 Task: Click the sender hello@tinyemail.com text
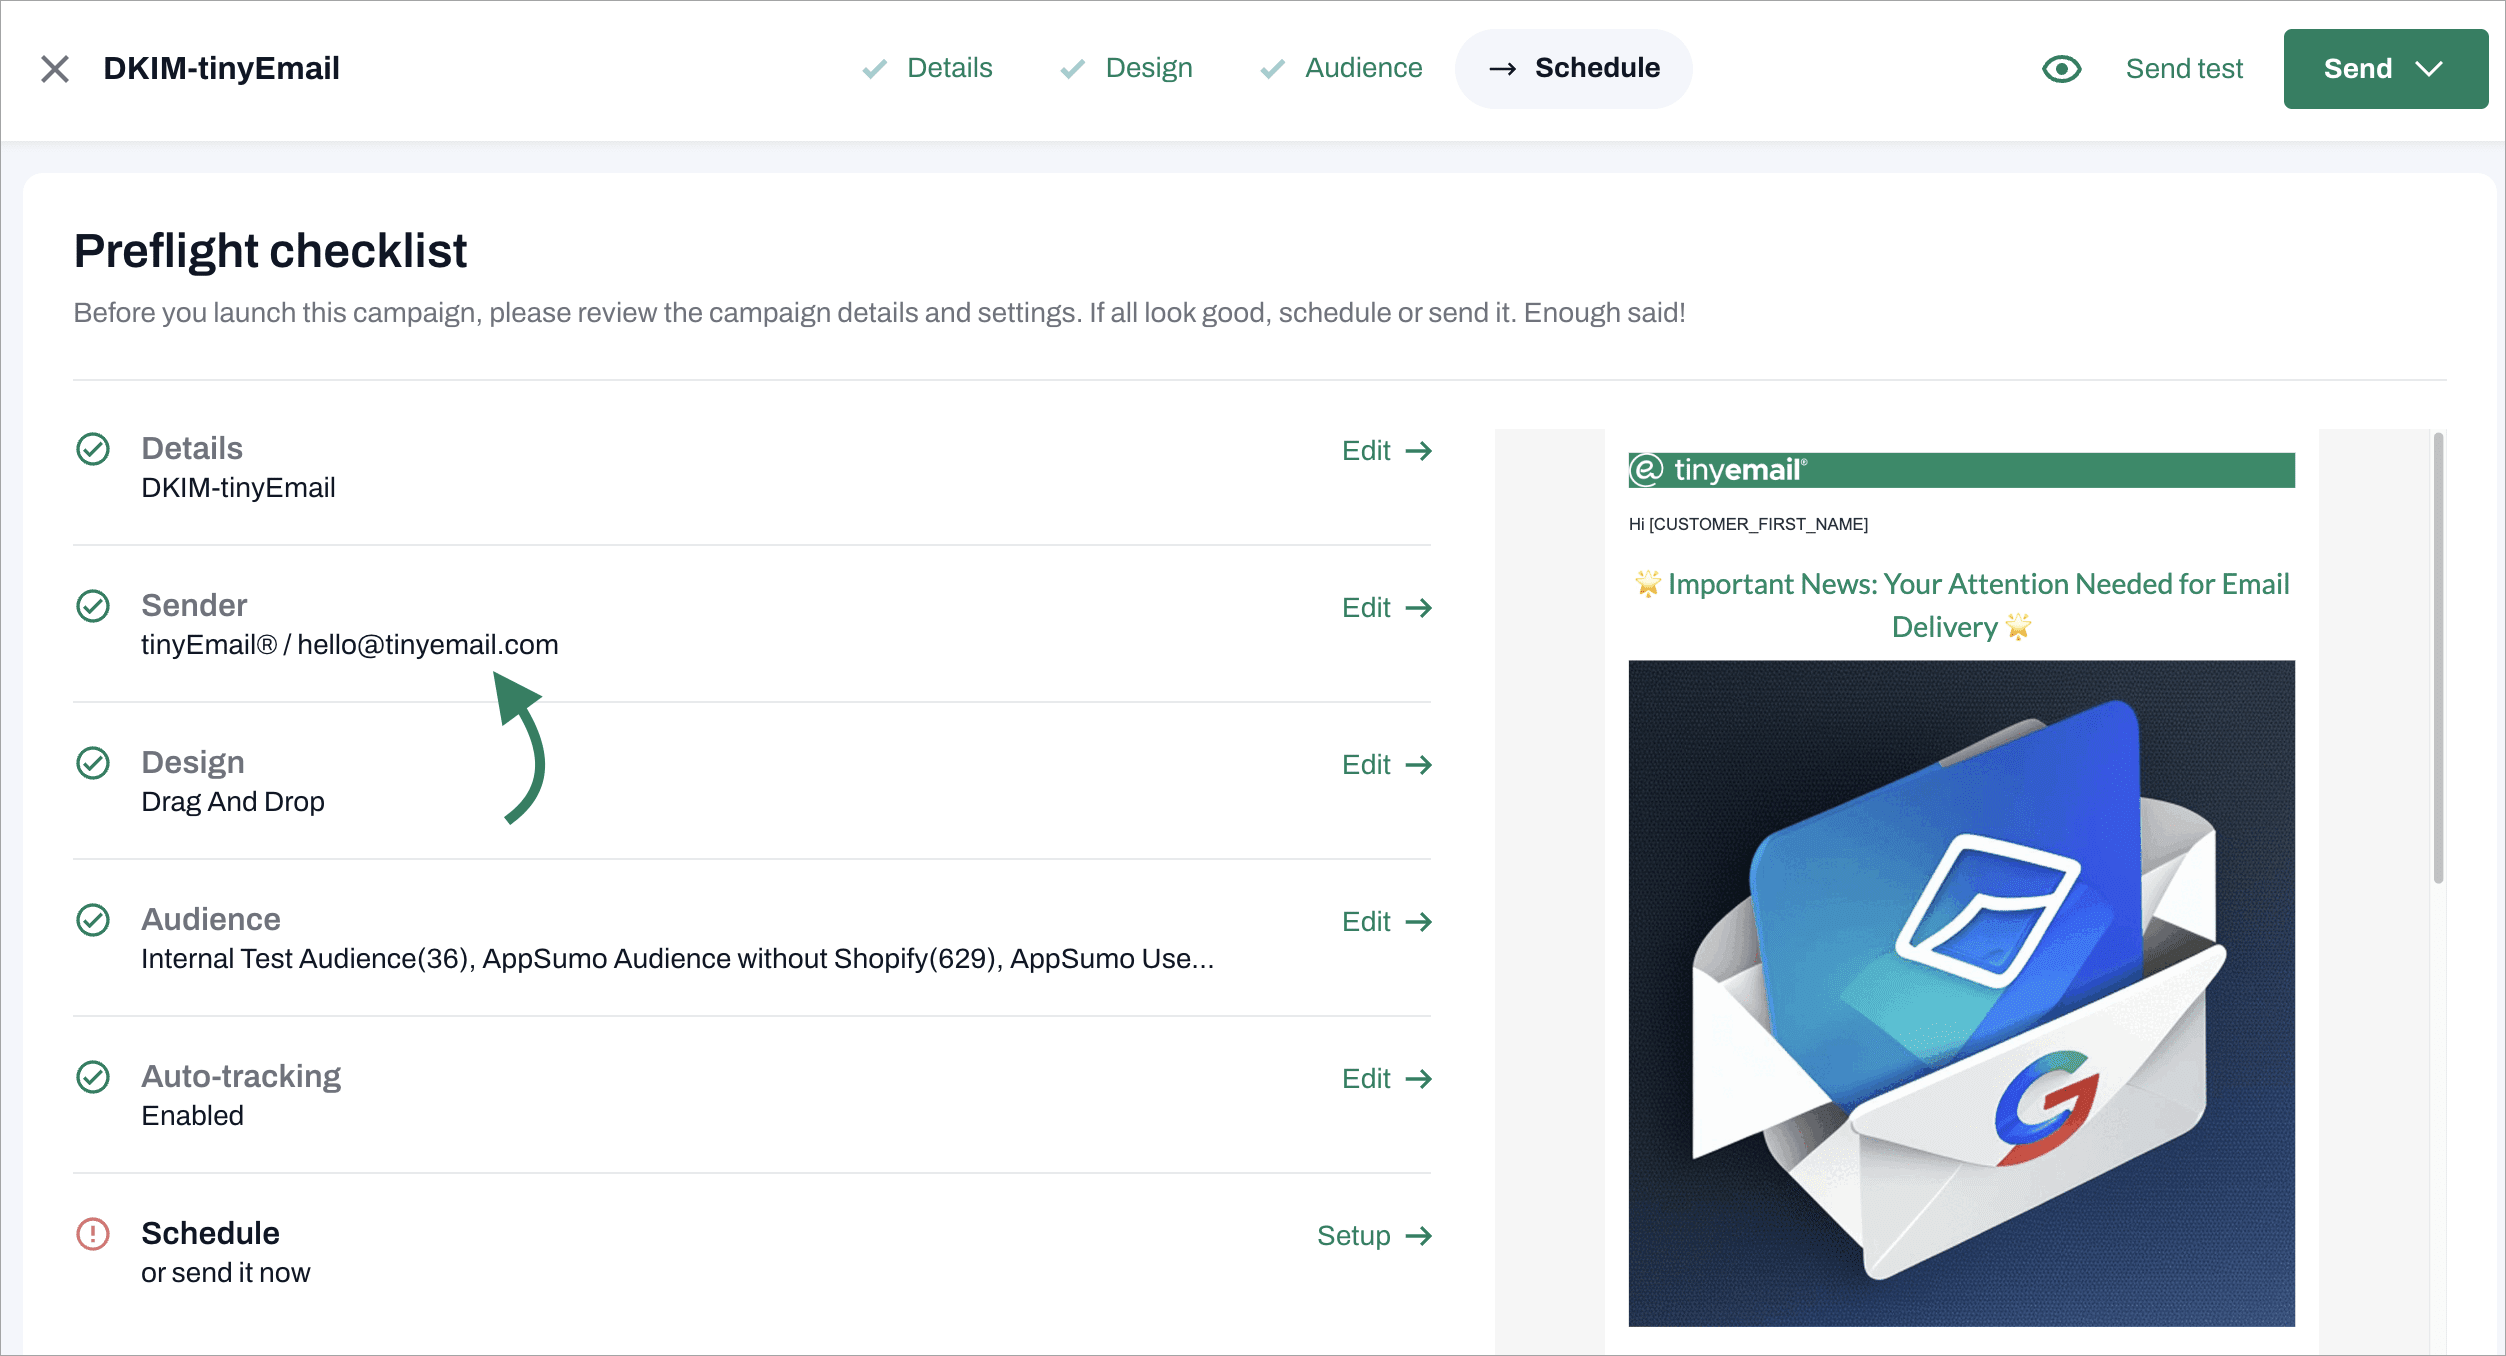click(x=427, y=645)
